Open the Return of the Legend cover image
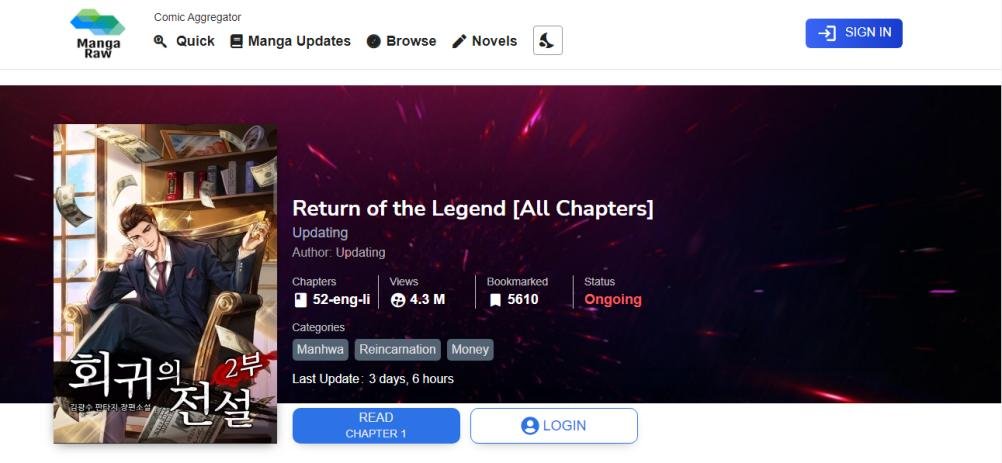The height and width of the screenshot is (463, 1002). (166, 284)
